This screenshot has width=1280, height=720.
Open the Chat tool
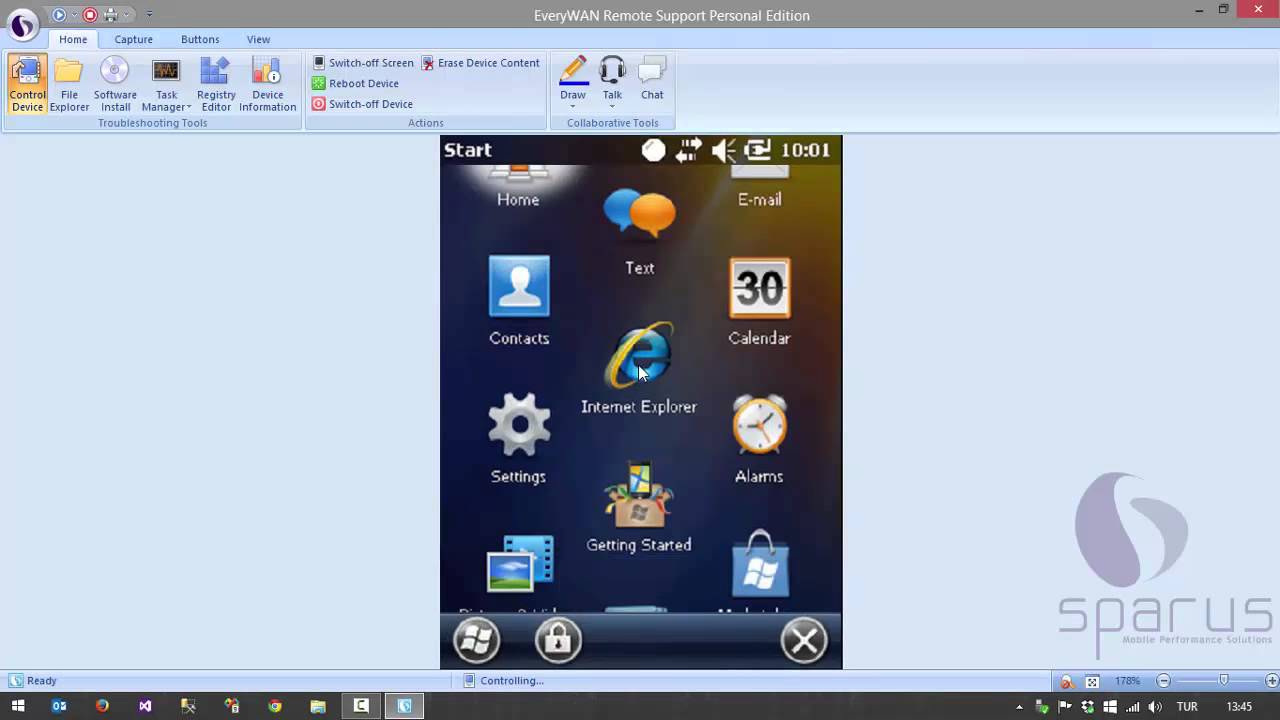coord(652,78)
